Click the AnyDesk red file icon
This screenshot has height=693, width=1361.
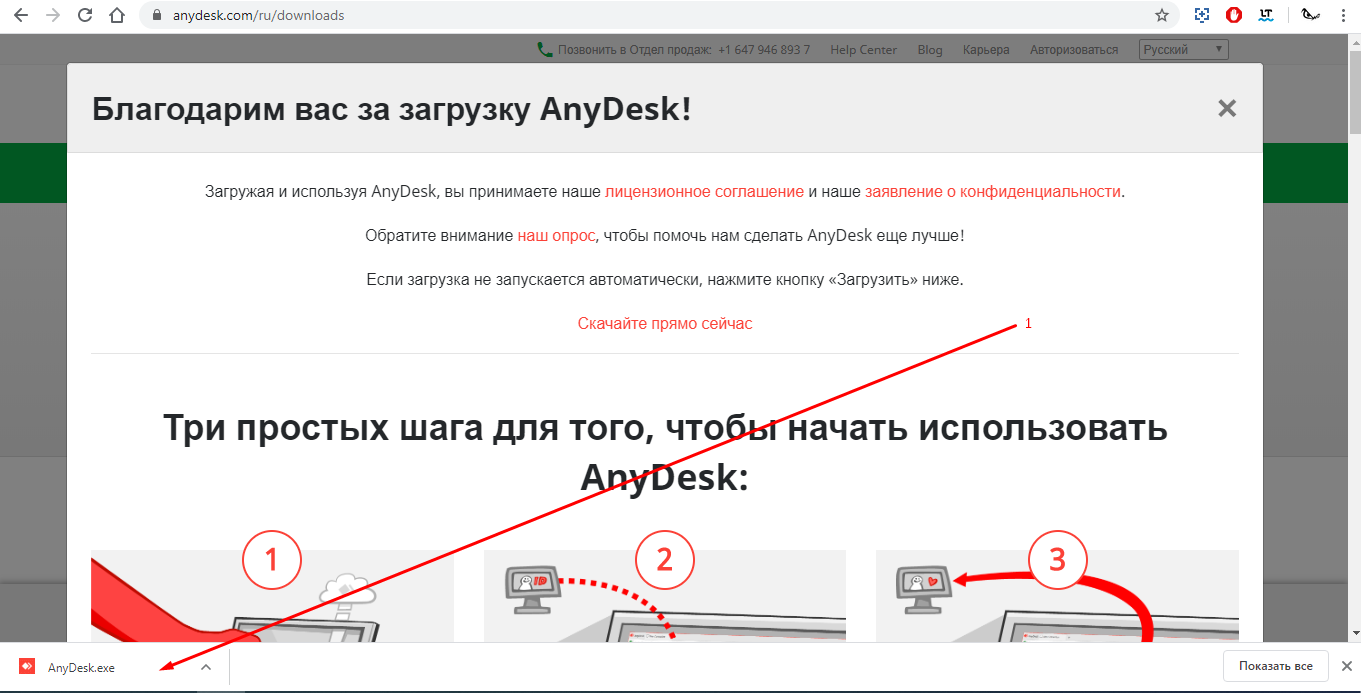click(27, 667)
